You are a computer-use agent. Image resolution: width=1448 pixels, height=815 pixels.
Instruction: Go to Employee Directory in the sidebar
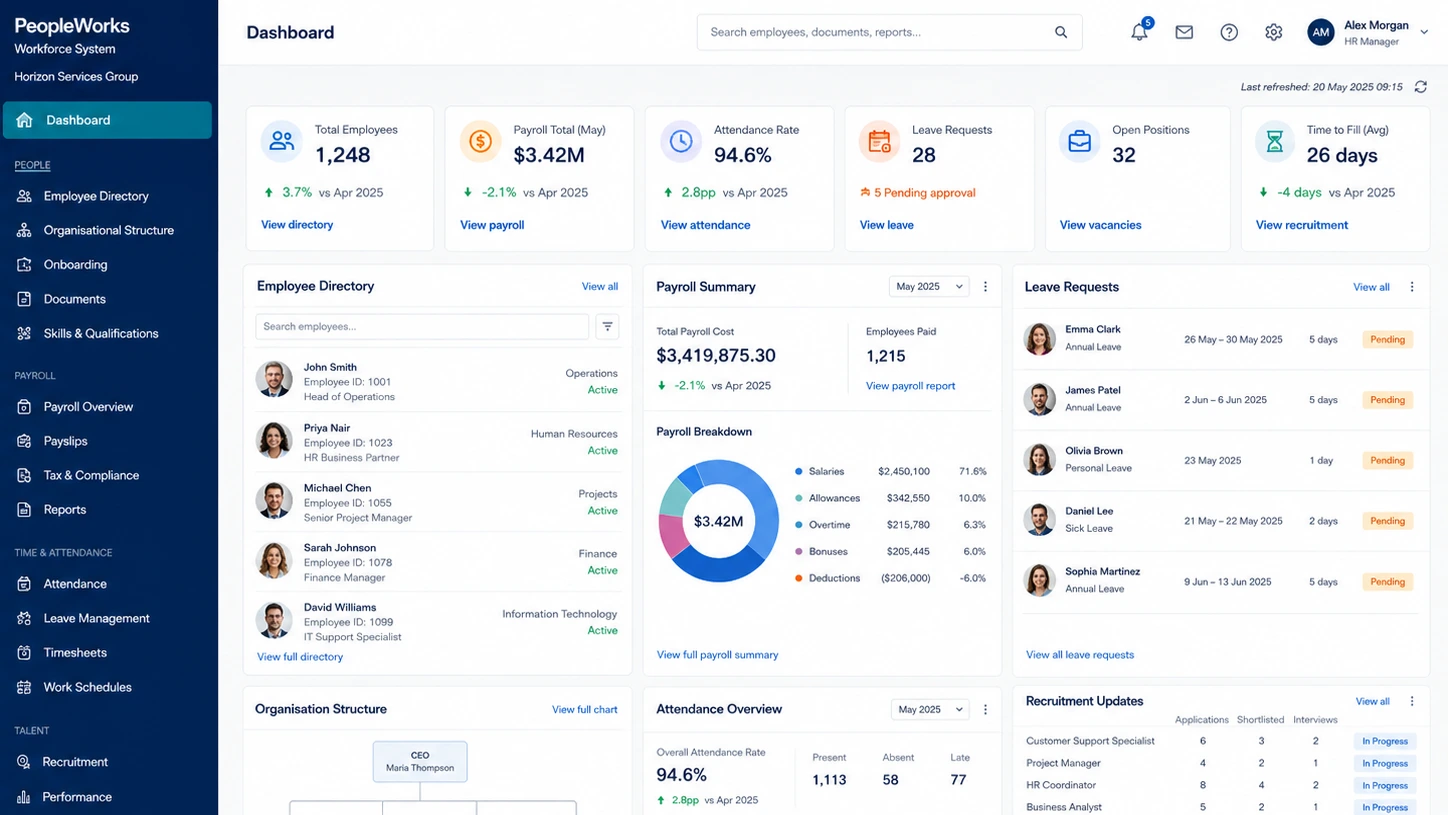tap(96, 196)
